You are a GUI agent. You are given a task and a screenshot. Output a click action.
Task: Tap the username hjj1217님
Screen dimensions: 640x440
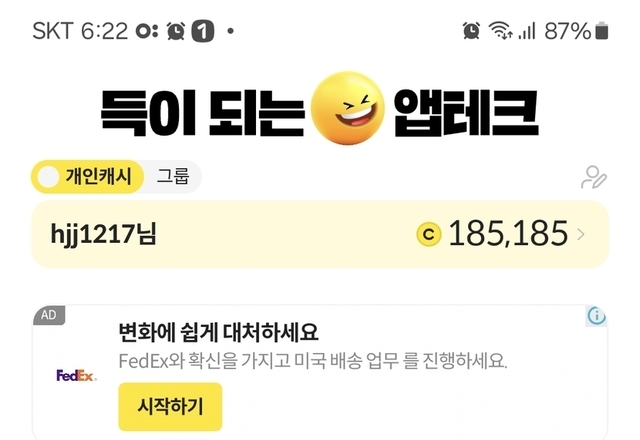coord(104,235)
